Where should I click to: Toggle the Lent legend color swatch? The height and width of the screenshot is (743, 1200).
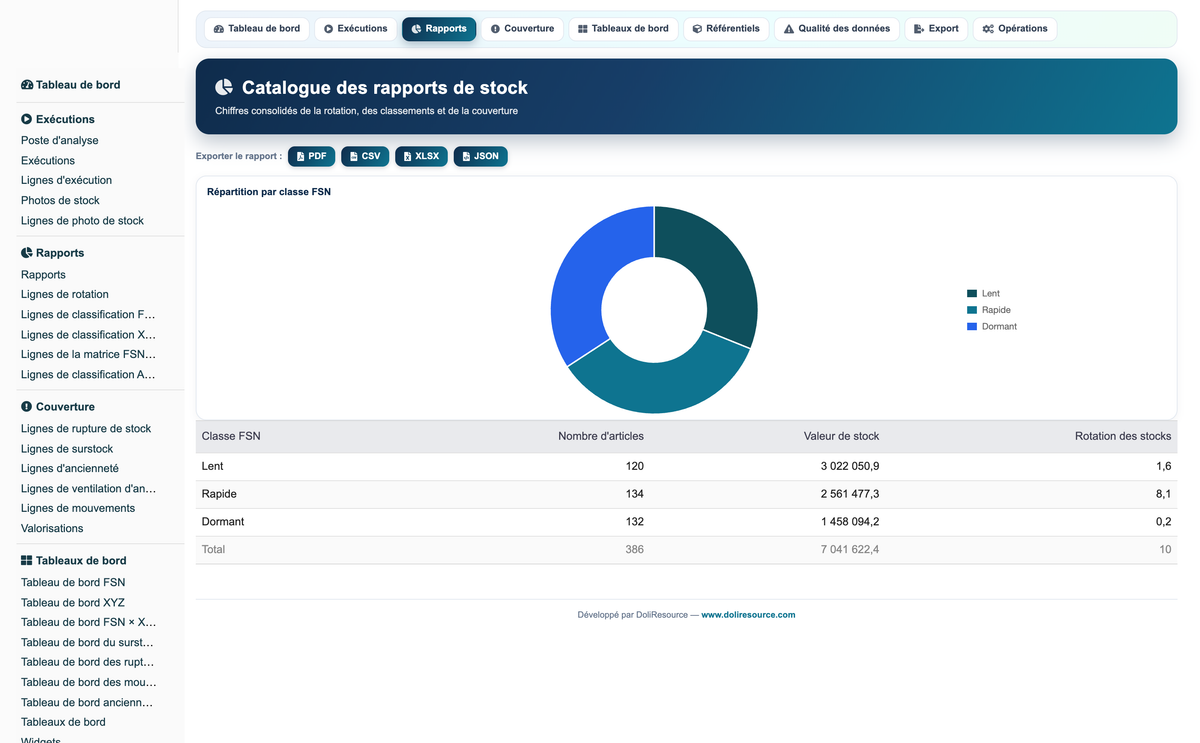[972, 294]
